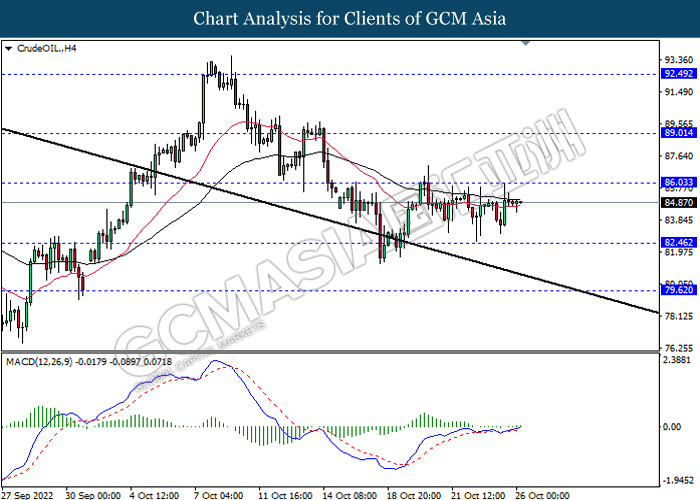700x500 pixels.
Task: Click the 27 Sep 2022 date label
Action: pos(27,495)
